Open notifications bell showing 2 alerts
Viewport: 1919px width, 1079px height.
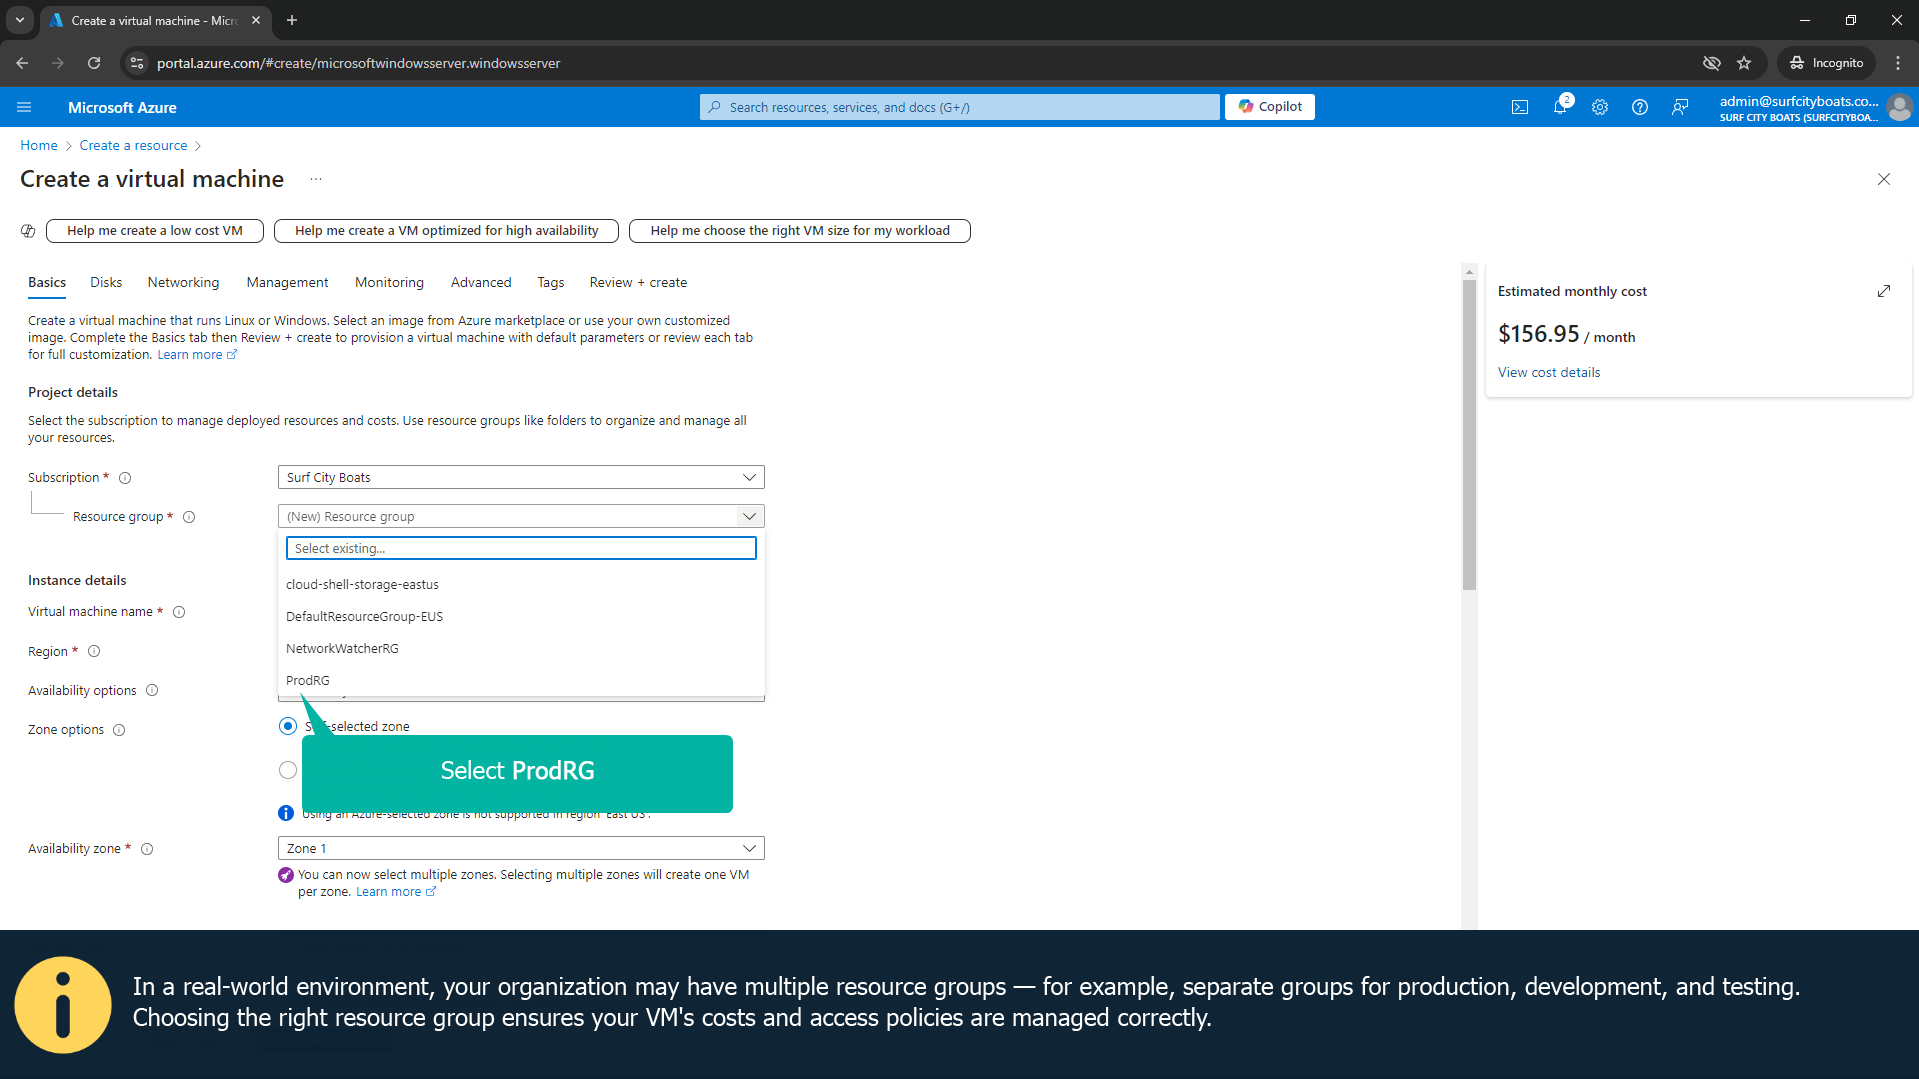pyautogui.click(x=1560, y=107)
